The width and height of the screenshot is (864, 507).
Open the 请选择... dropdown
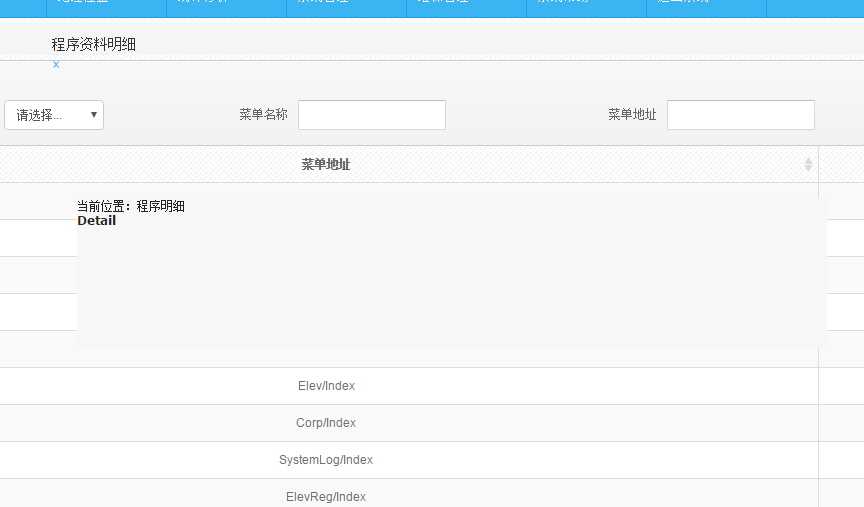54,115
